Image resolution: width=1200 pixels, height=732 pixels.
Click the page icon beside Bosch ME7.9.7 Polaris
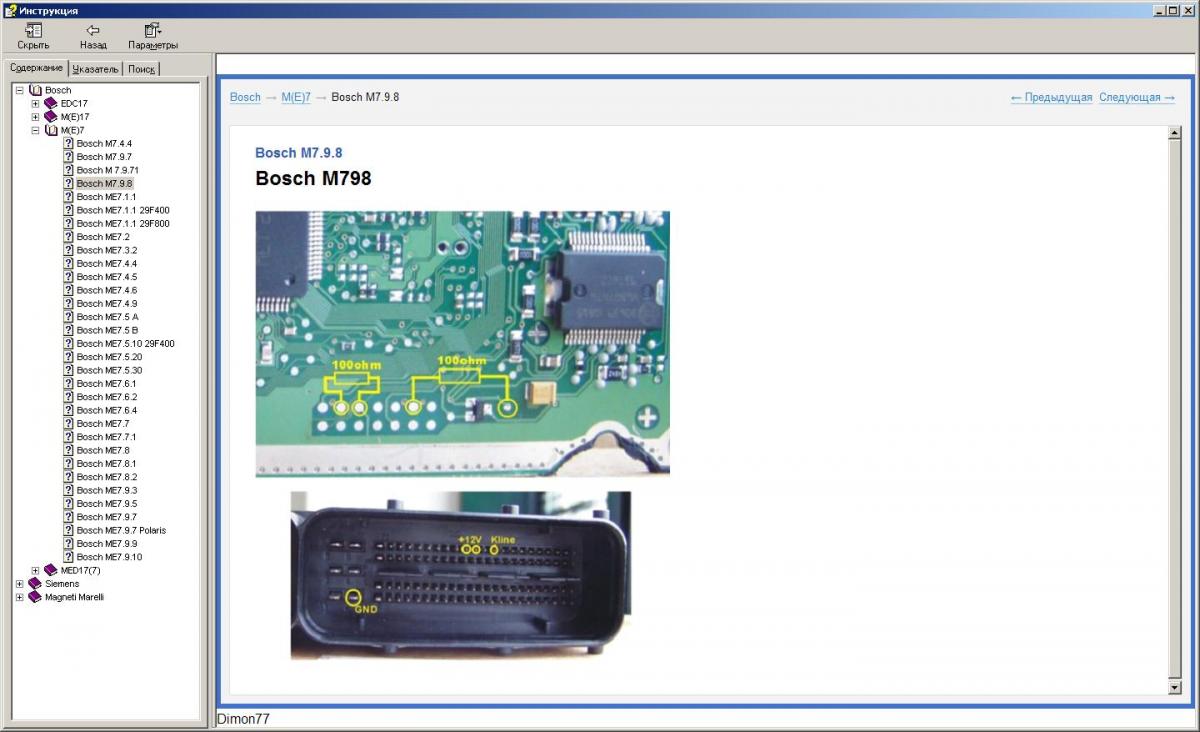[x=68, y=530]
